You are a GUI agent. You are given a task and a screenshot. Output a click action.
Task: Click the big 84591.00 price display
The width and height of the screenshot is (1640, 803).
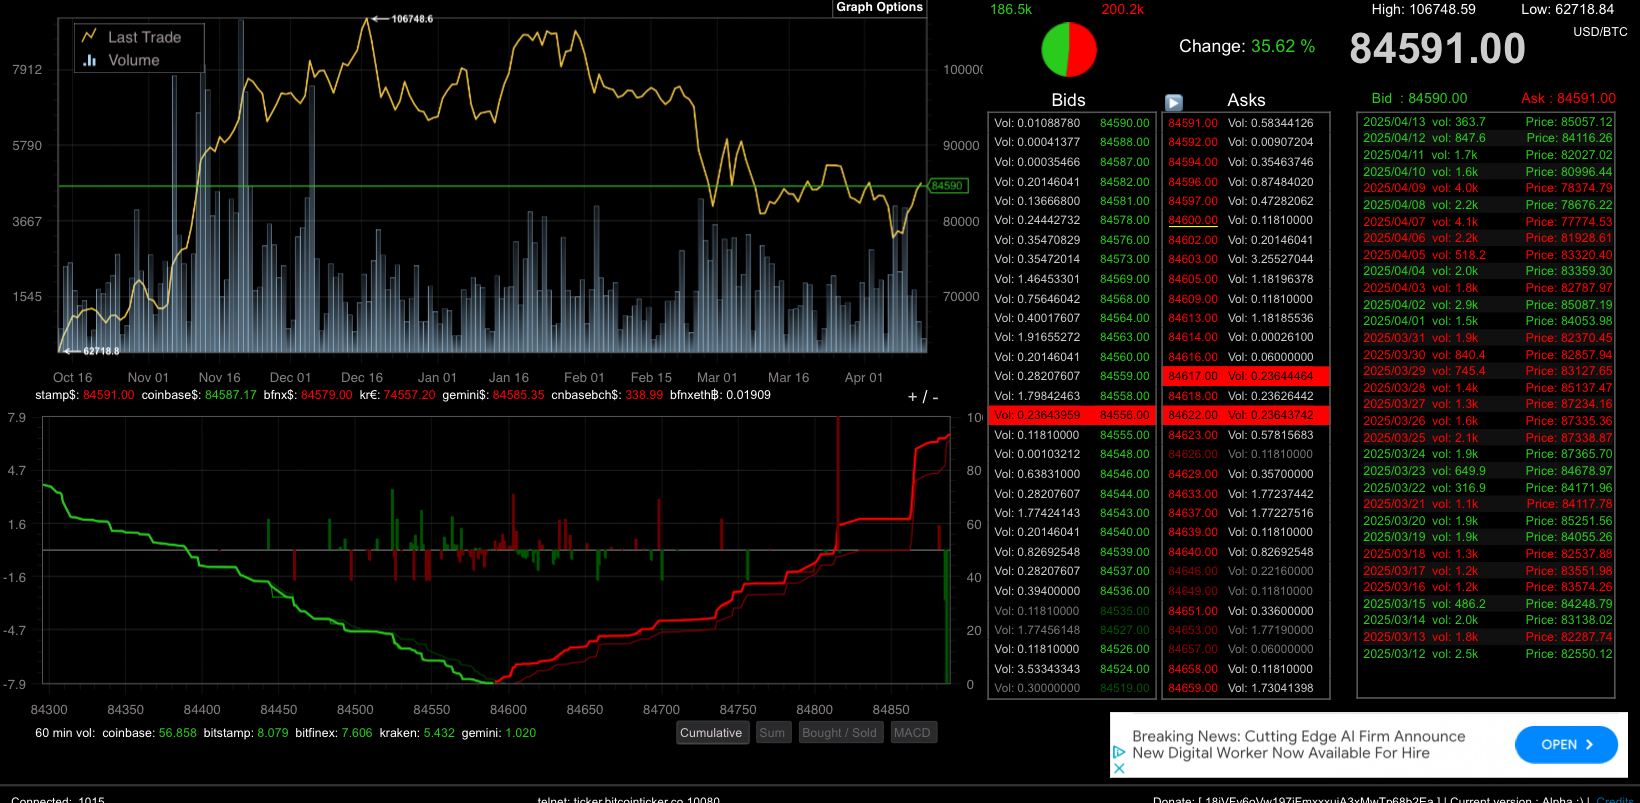(1437, 48)
